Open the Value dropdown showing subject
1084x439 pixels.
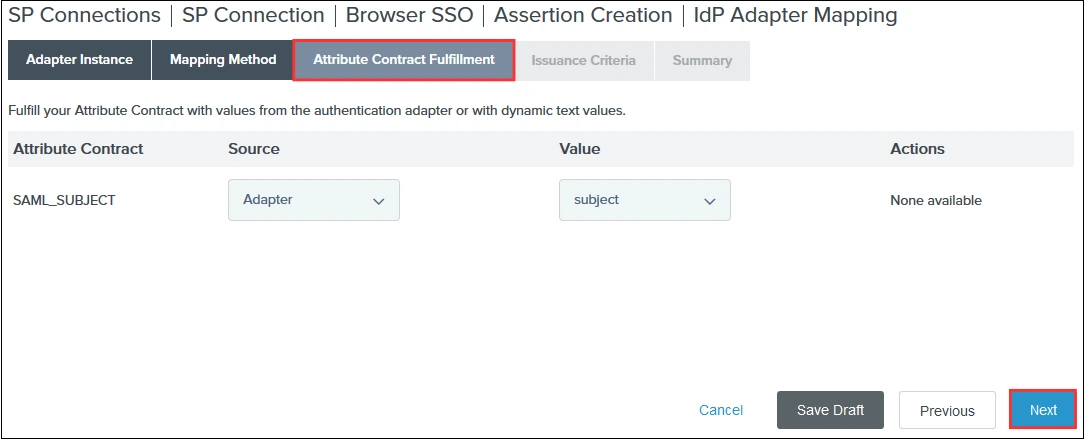click(x=645, y=200)
